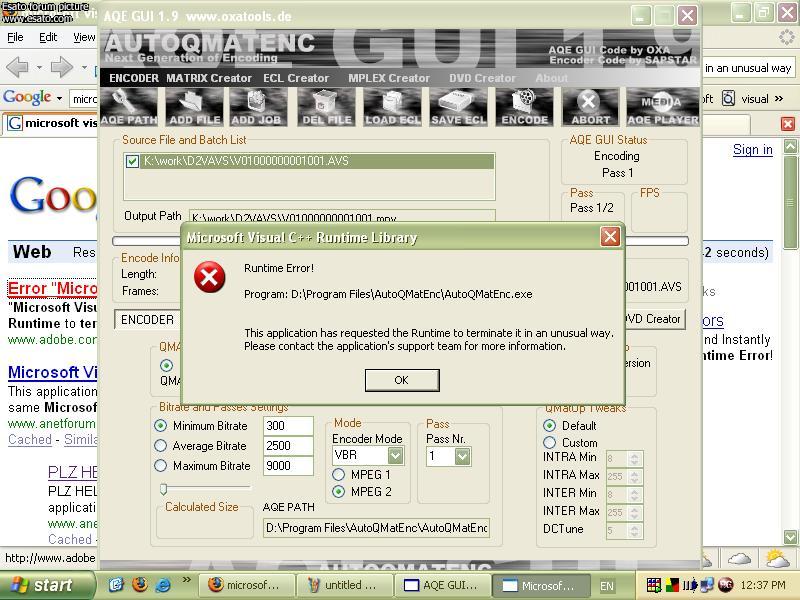The height and width of the screenshot is (600, 800).
Task: Select the Maximum Bitrate radio button
Action: point(161,466)
